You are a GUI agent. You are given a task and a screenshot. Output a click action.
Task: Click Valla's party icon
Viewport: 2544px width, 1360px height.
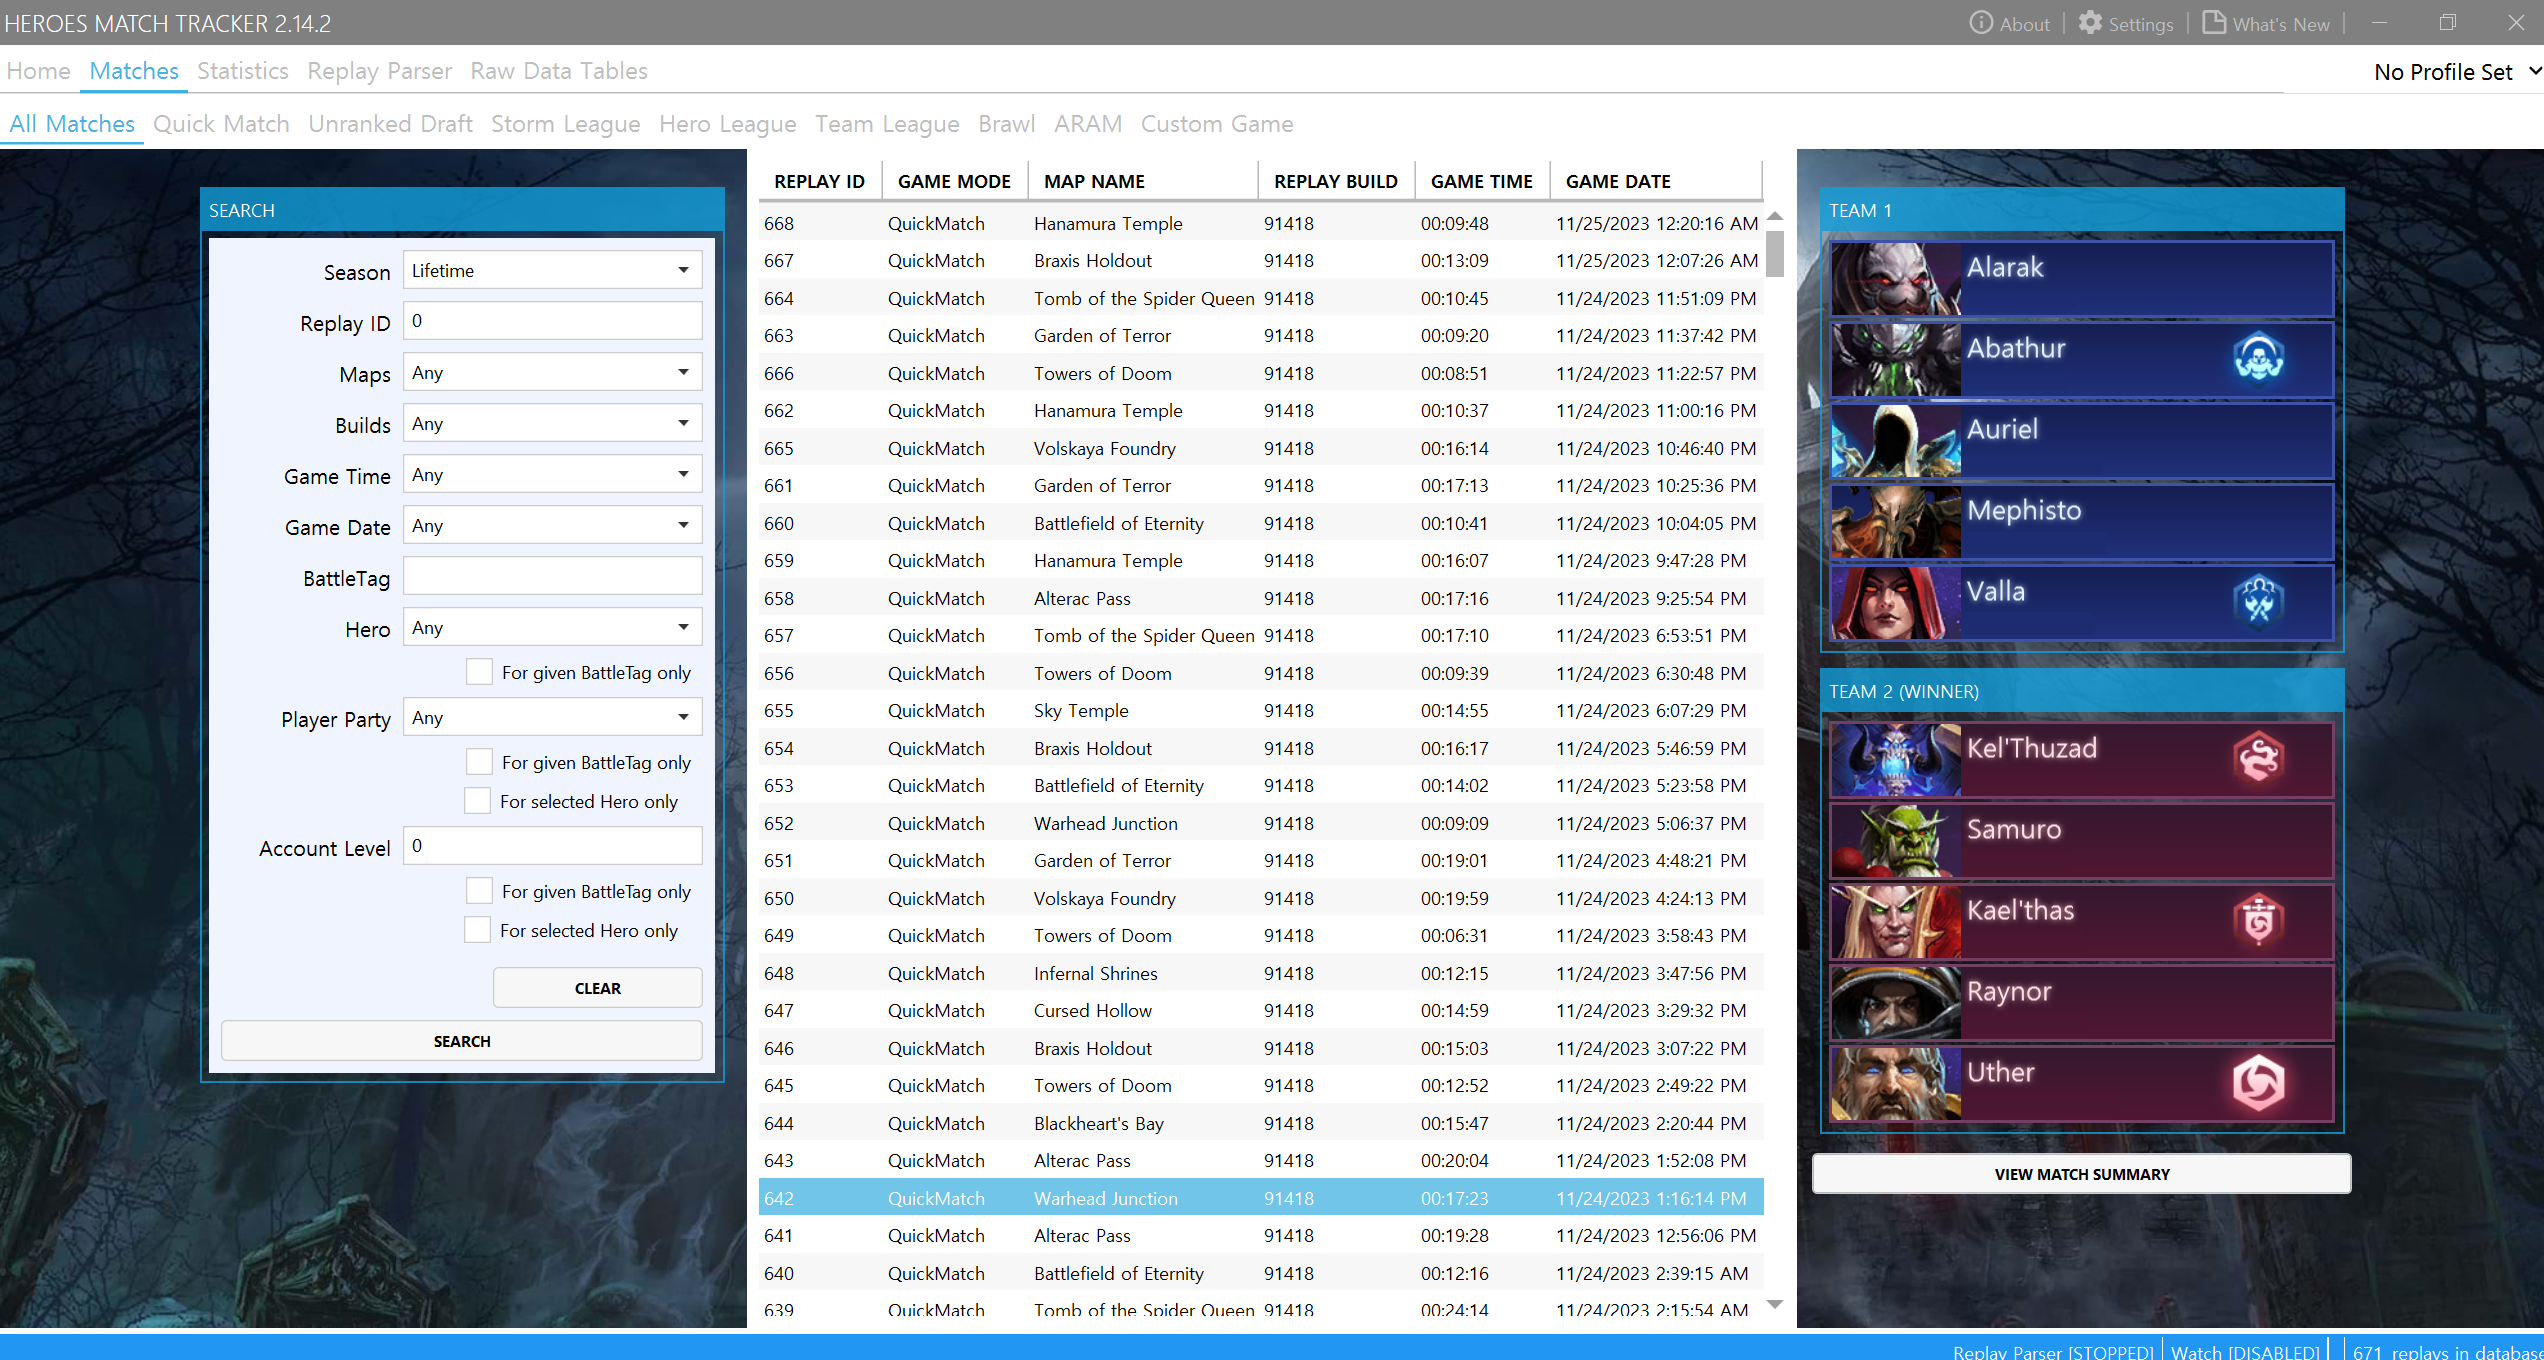[2258, 601]
